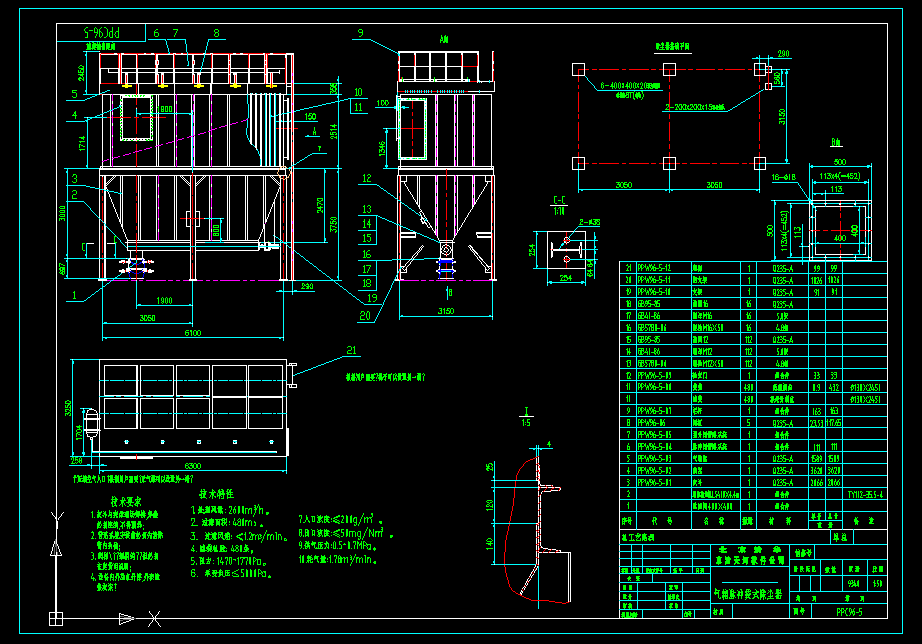This screenshot has width=922, height=644.
Task: Select the top-left foundation column square
Action: click(578, 68)
